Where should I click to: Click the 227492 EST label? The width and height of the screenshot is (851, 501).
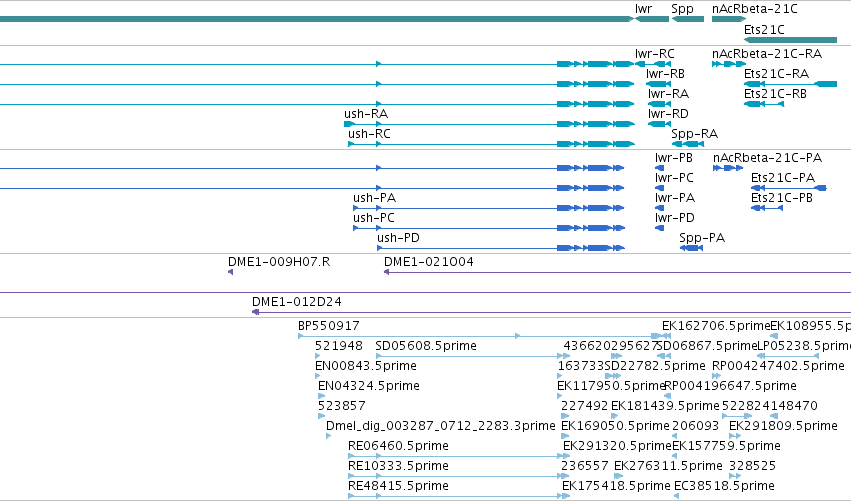click(x=585, y=407)
